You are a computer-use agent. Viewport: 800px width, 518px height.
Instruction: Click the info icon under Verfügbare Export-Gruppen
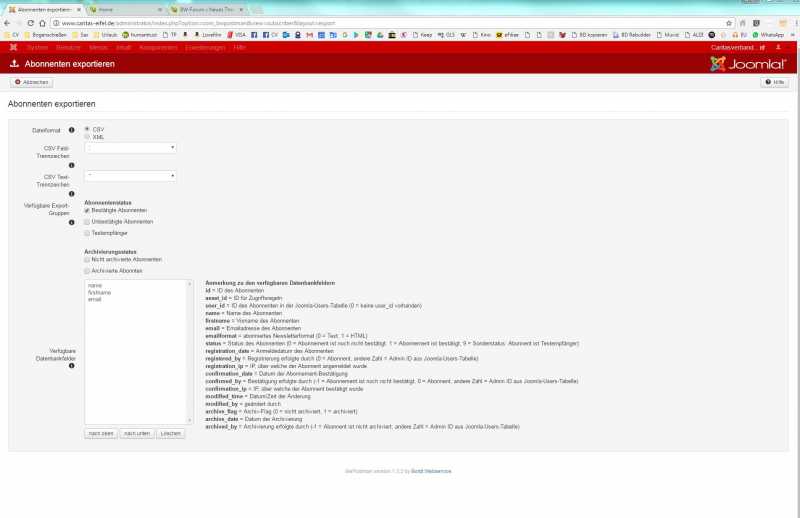pos(71,222)
